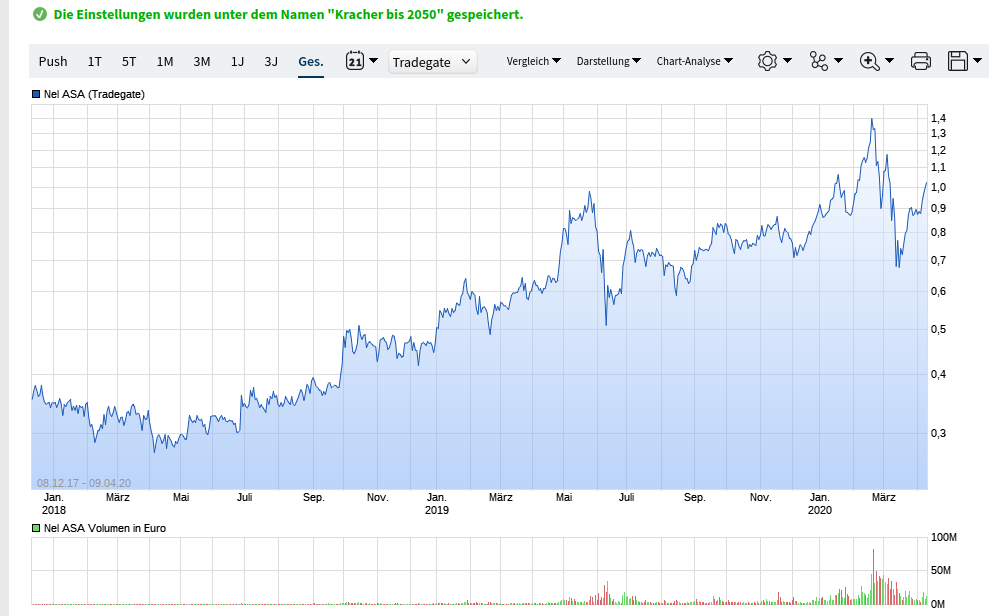Expand the Darstellung dropdown menu
Screen dimensions: 1001x616
[608, 61]
